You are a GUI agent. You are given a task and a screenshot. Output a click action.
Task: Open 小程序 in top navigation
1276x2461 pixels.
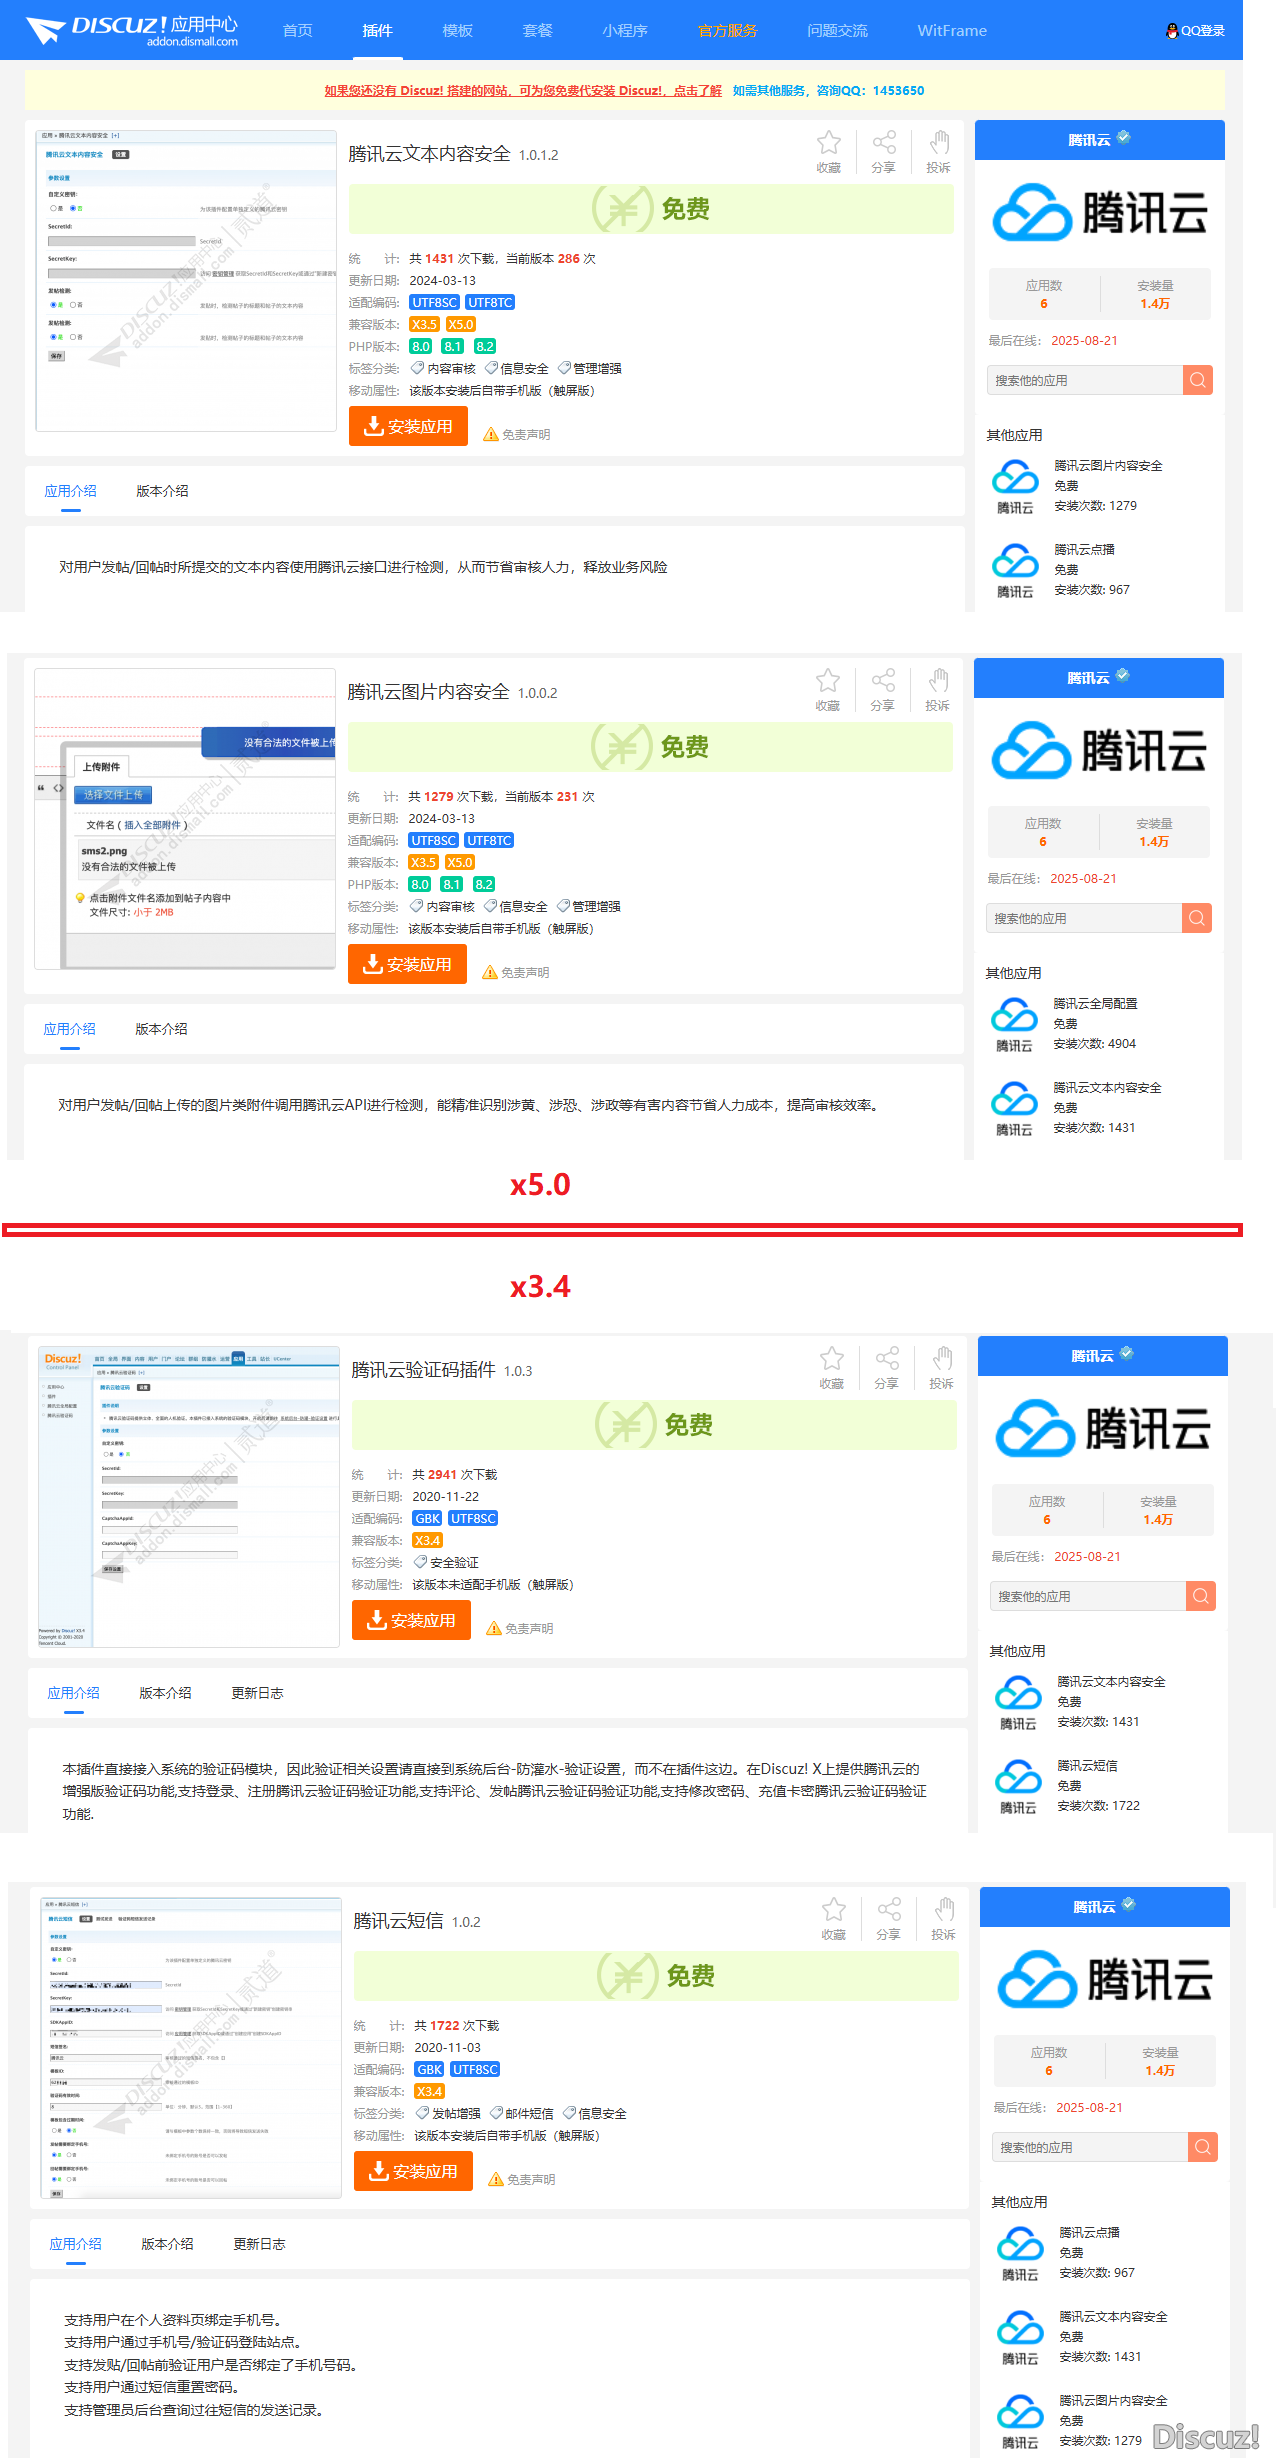(x=625, y=31)
